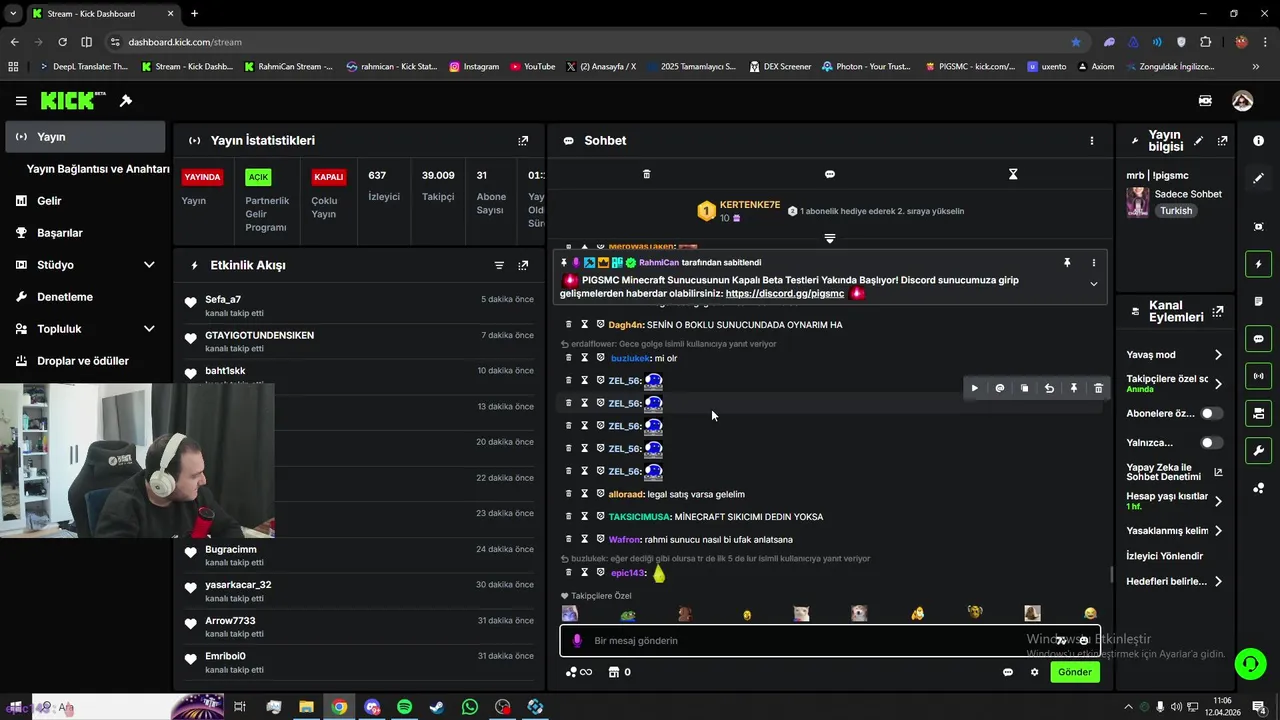Open the pinned message three-dot options
The image size is (1280, 720).
[x=1093, y=263]
